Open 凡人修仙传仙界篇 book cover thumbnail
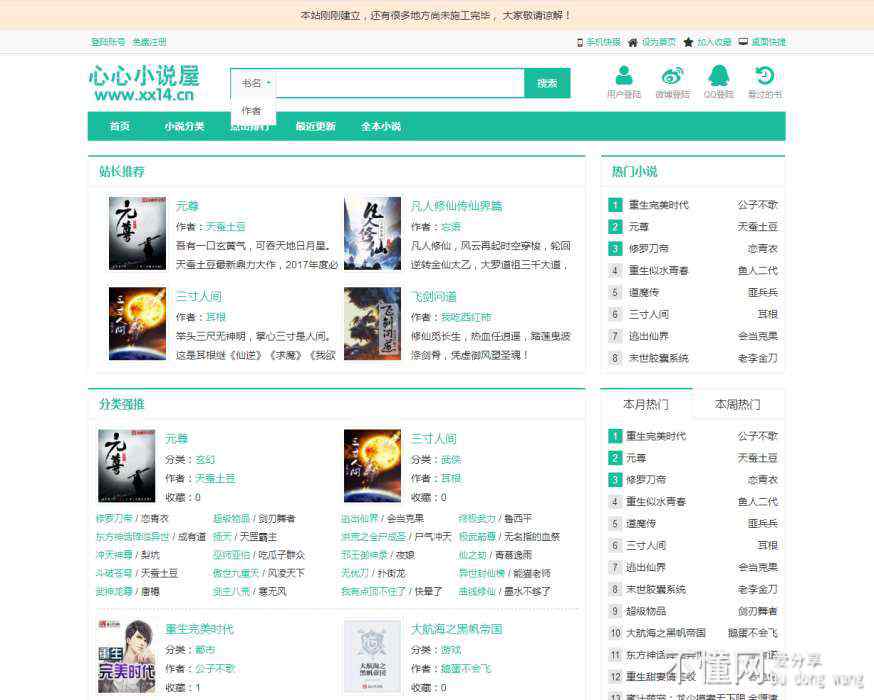 372,233
